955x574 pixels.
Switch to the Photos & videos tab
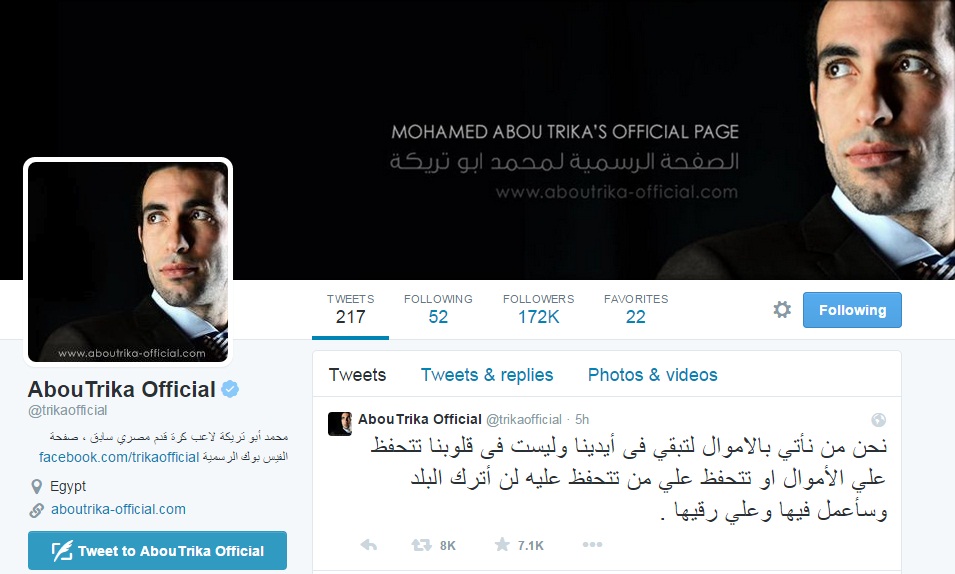point(652,375)
